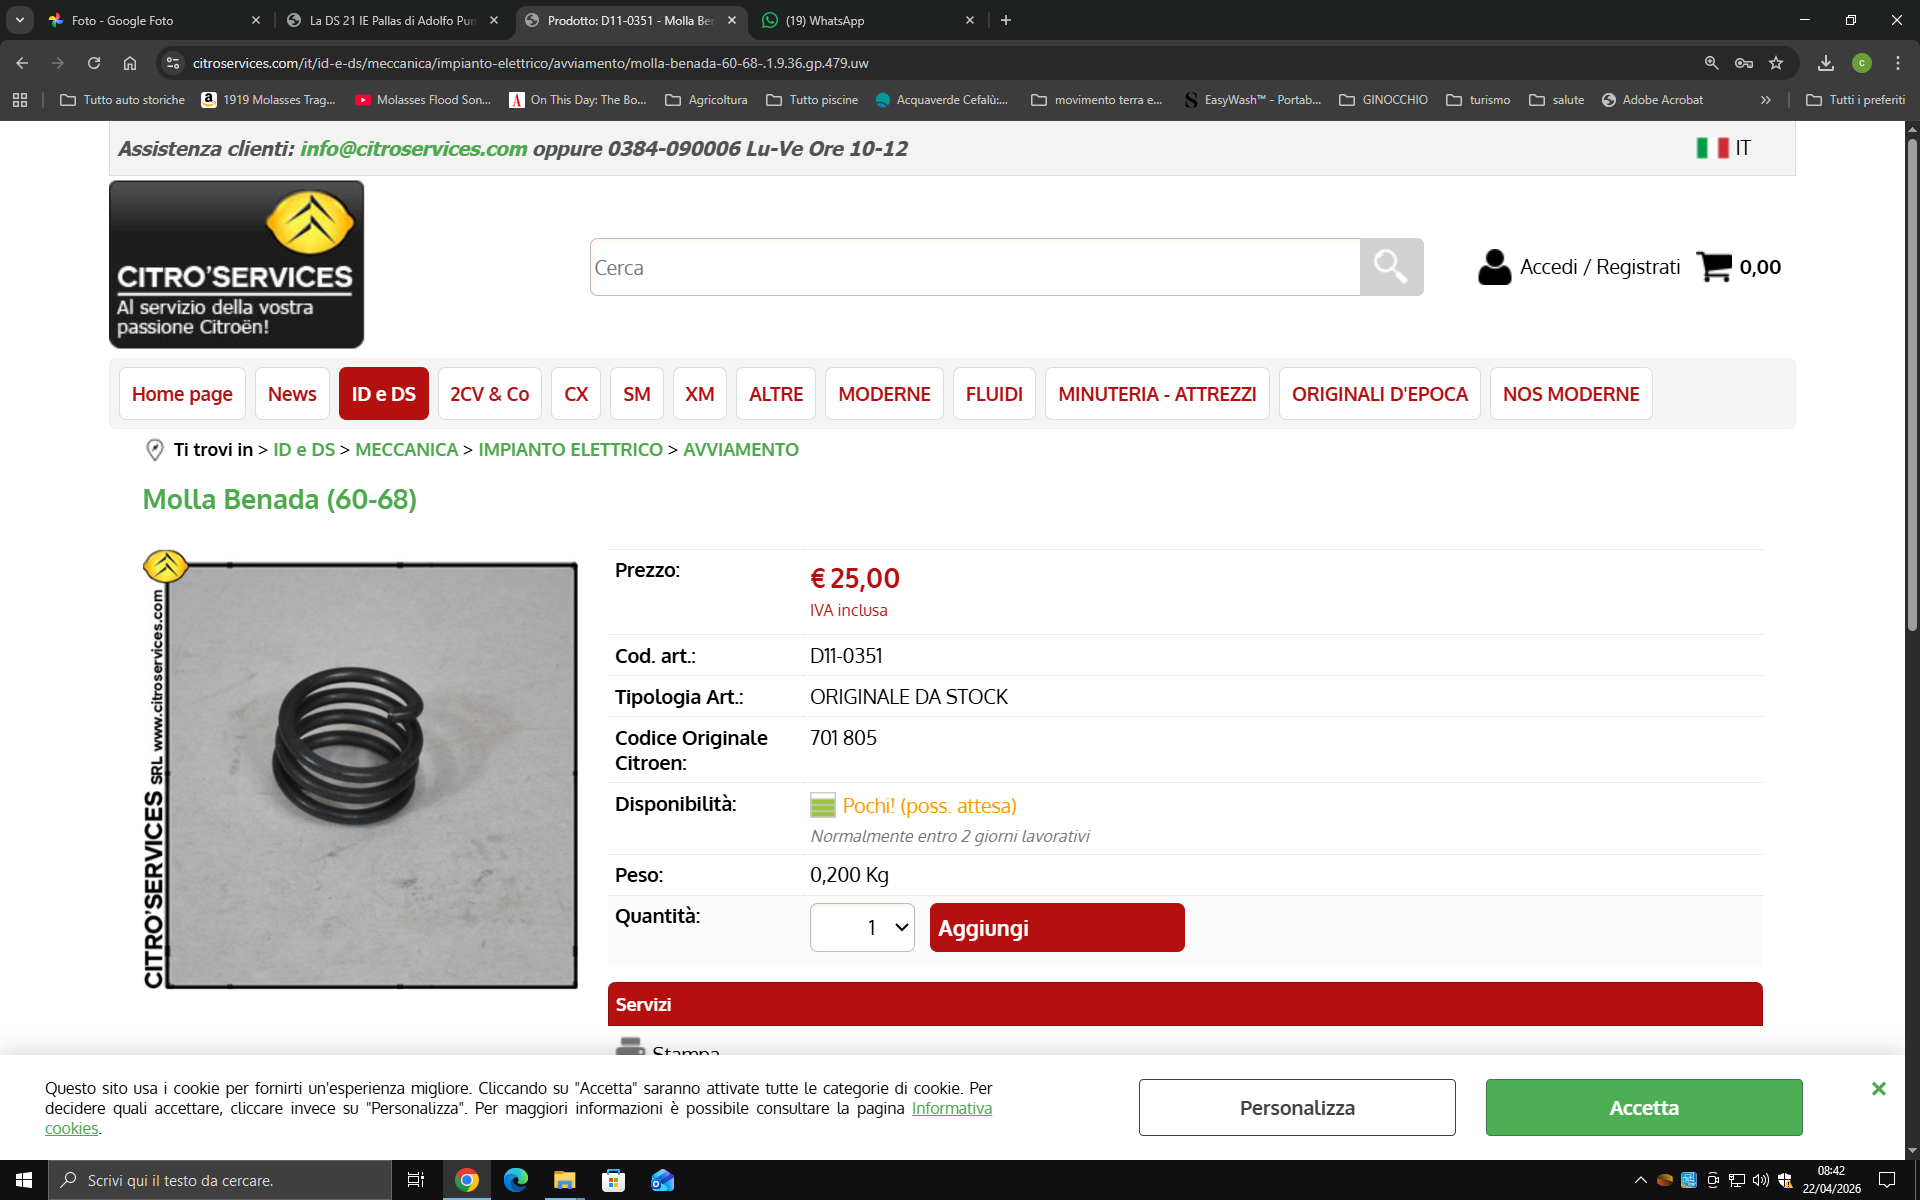Open the ORIGINALI D'EPOCA category
Screen dimensions: 1920x1200
1380,394
